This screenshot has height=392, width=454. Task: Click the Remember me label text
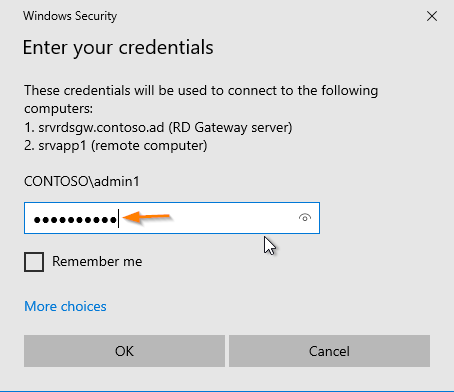click(x=97, y=261)
